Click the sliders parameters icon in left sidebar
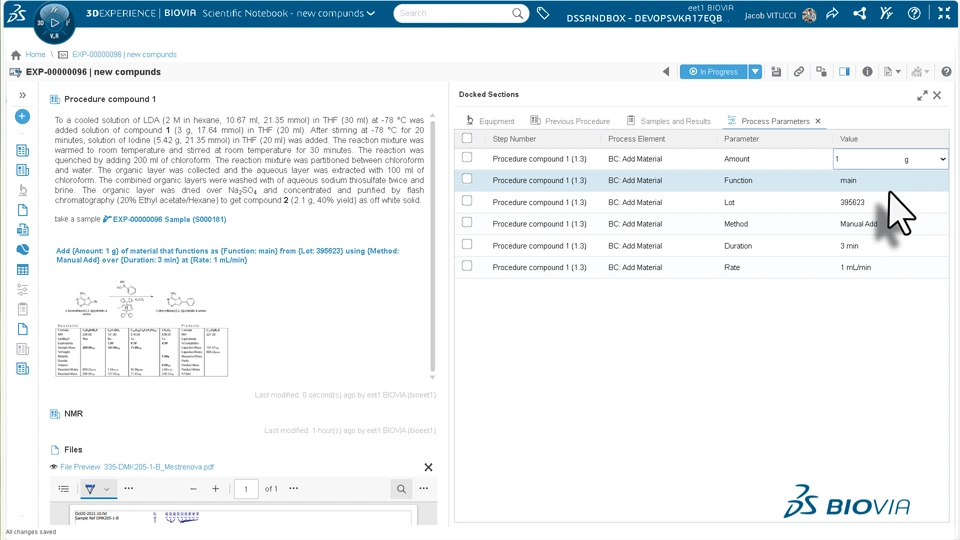The height and width of the screenshot is (540, 960). [23, 290]
